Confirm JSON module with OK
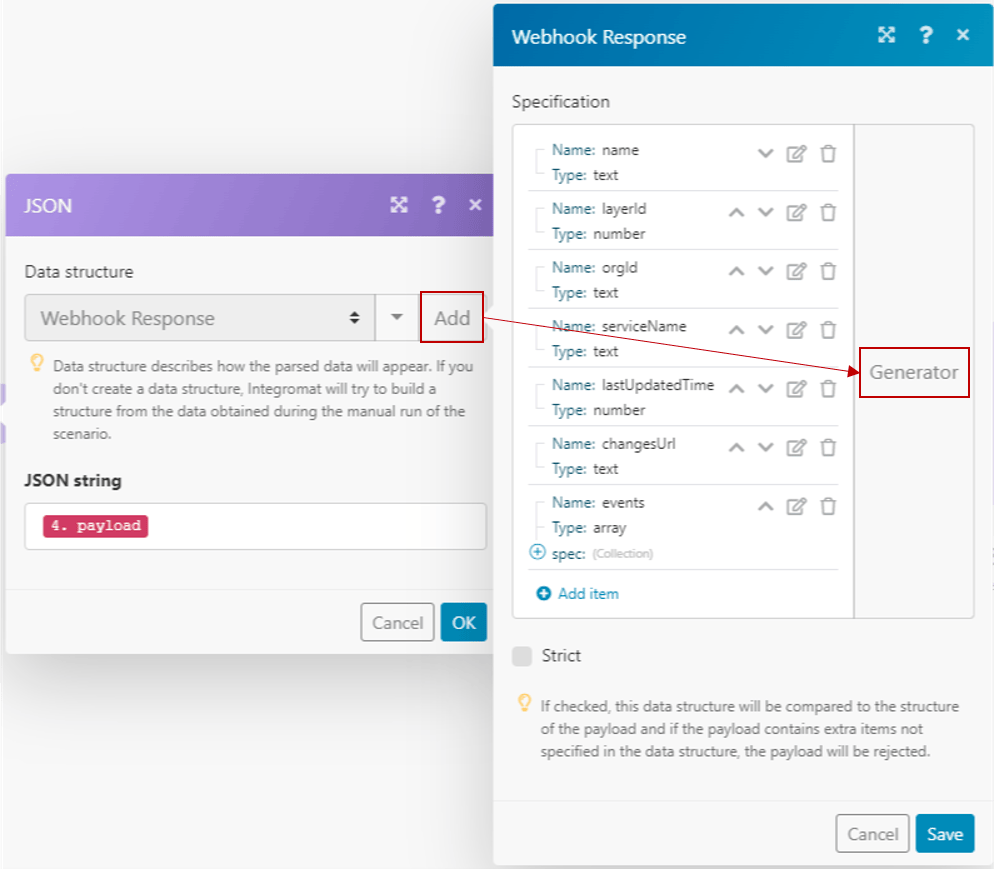994x869 pixels. (463, 622)
